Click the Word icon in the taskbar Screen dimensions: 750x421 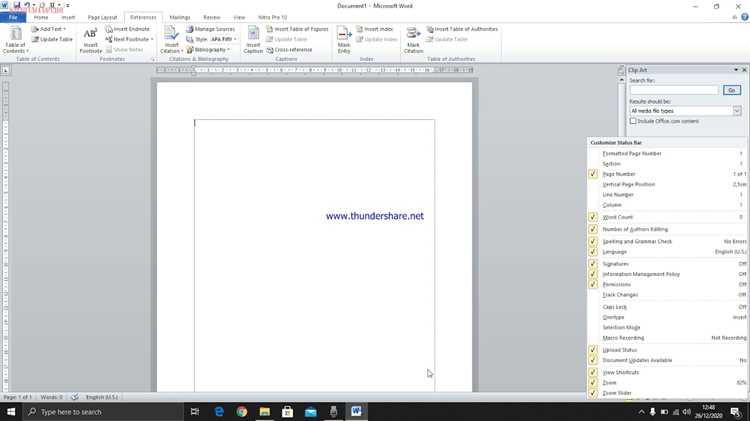tap(356, 411)
